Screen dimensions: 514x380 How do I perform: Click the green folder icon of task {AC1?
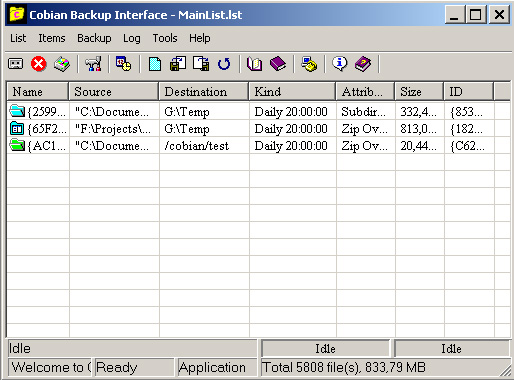17,145
